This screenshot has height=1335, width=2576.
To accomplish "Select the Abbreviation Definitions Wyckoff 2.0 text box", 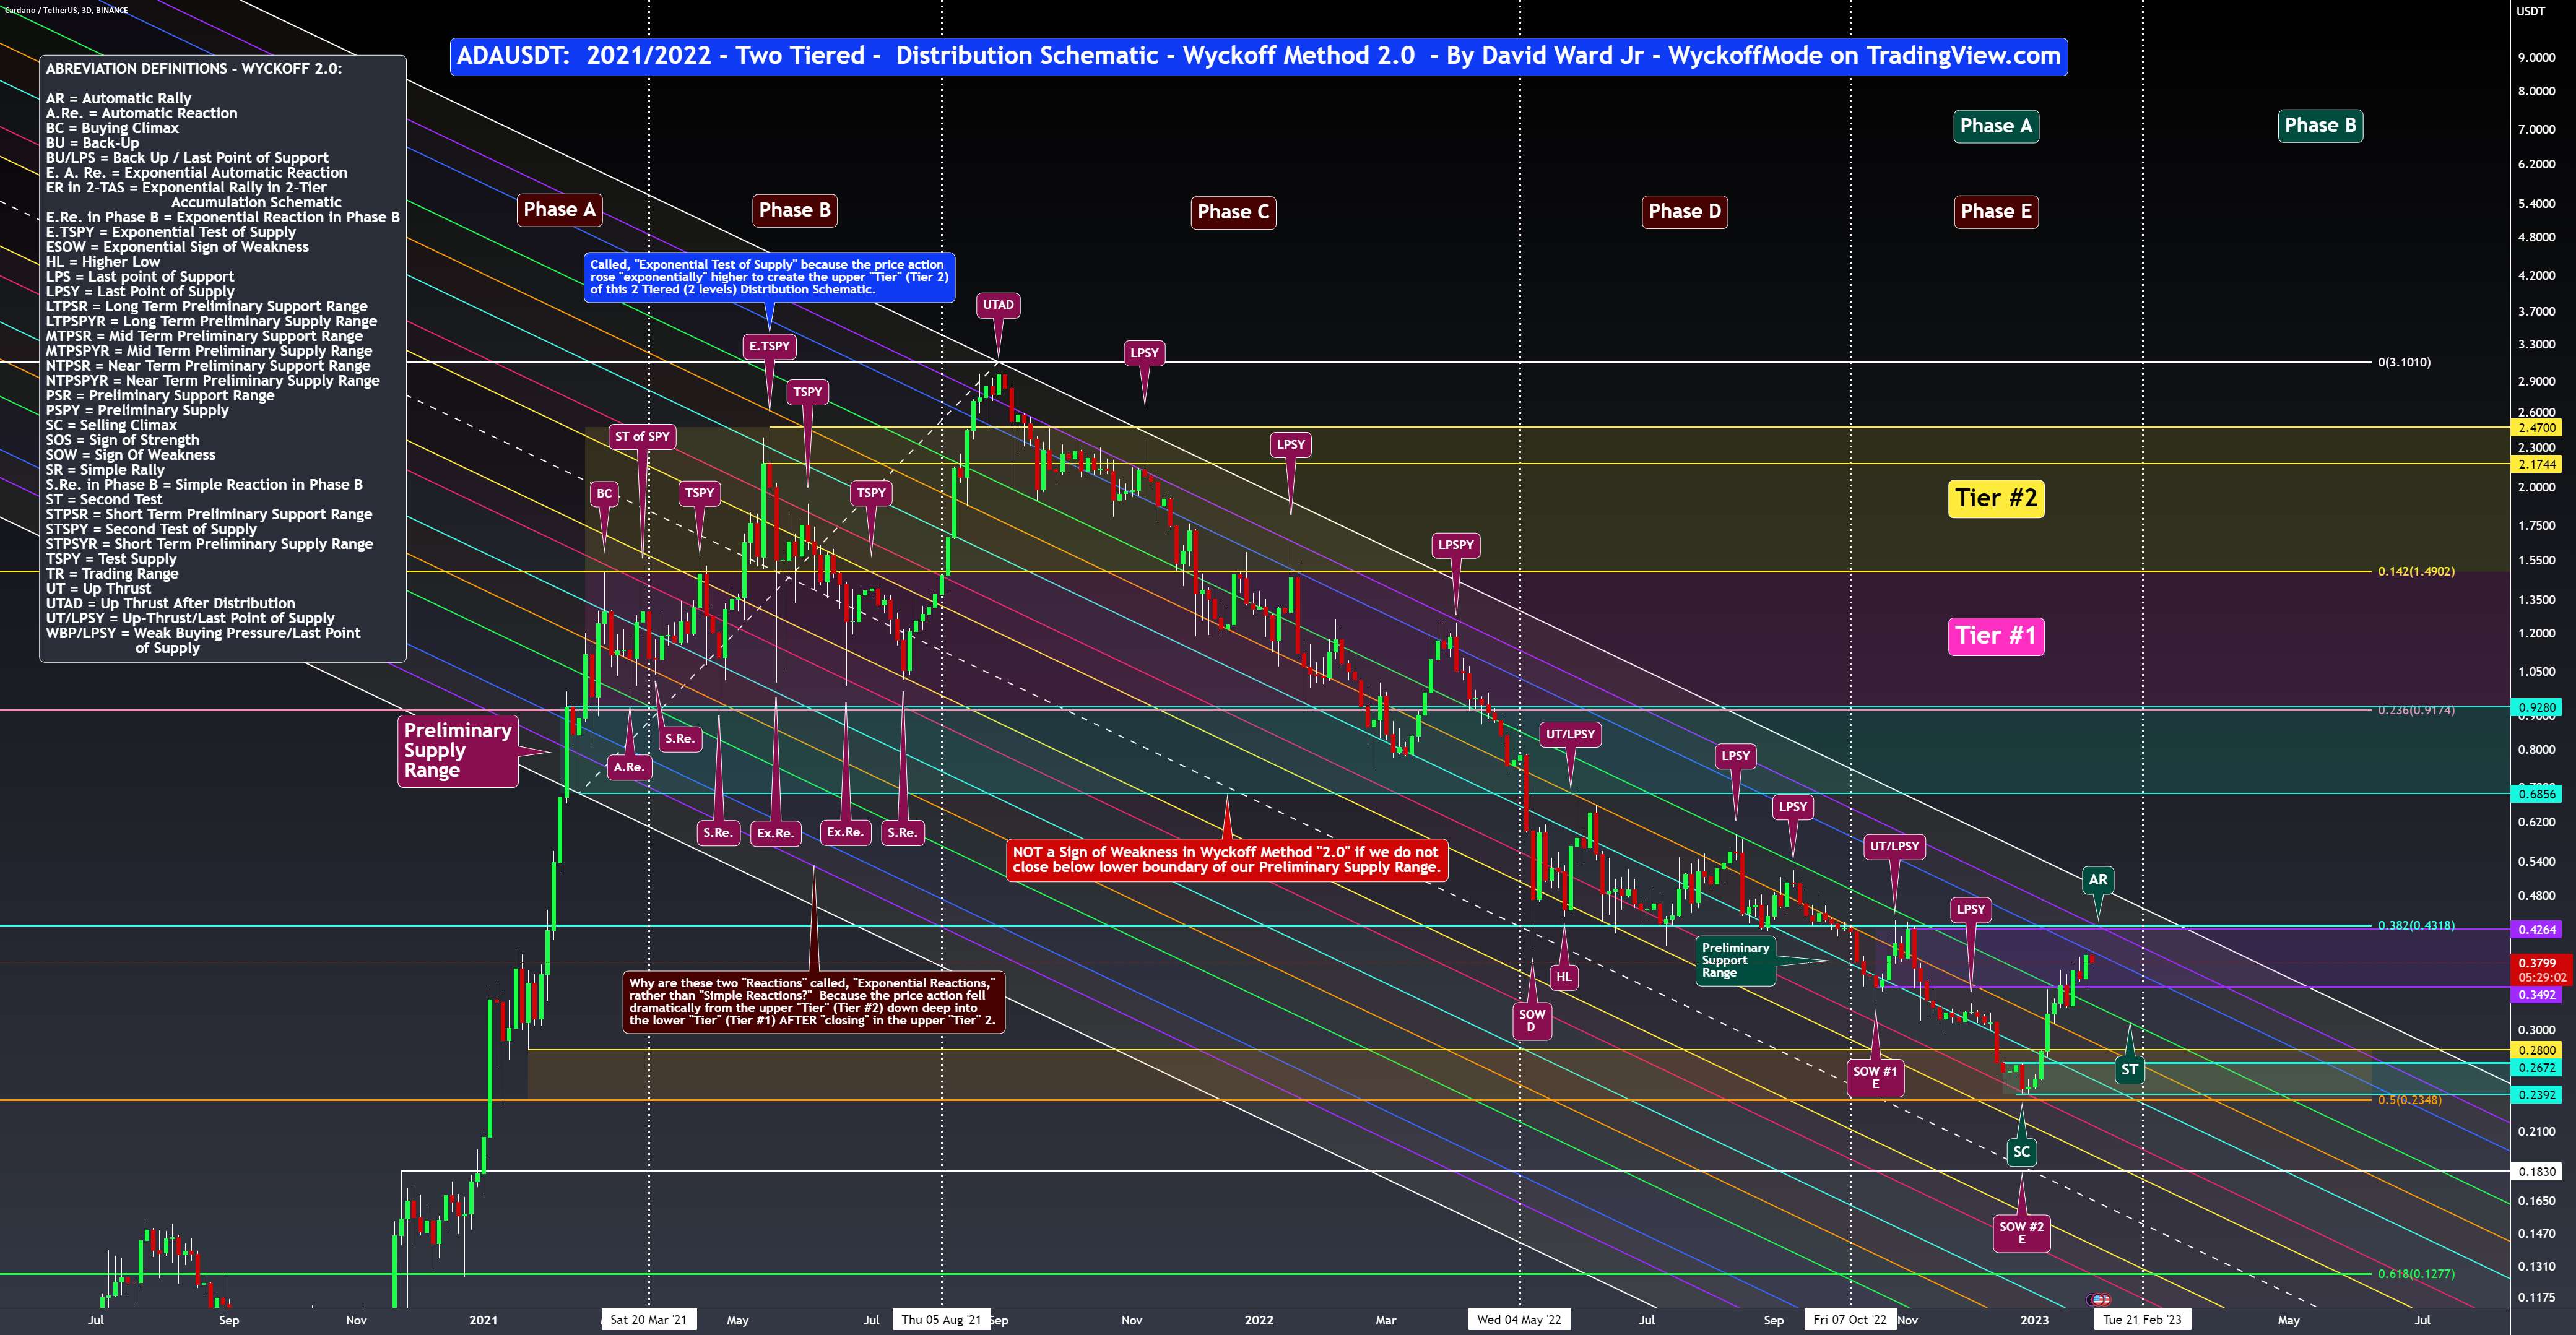I will coord(223,359).
